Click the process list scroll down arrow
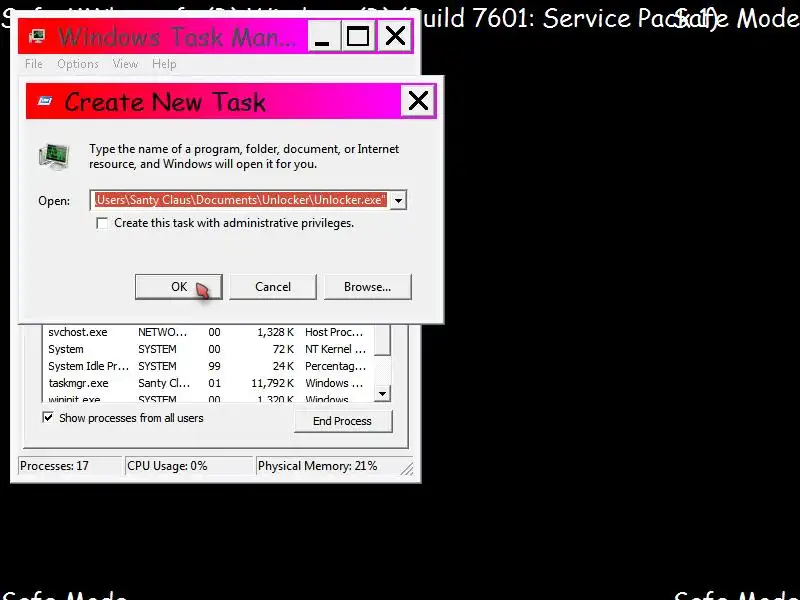The height and width of the screenshot is (600, 800). (383, 394)
